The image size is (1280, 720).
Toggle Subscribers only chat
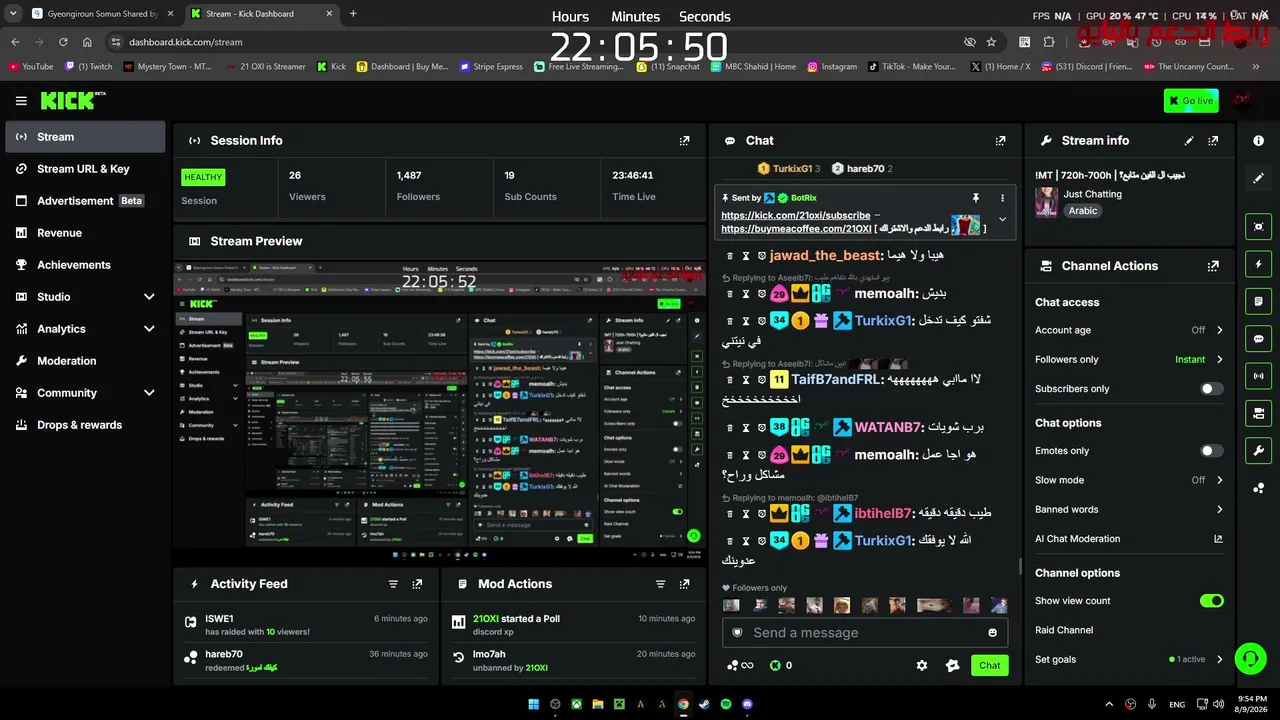[1211, 389]
